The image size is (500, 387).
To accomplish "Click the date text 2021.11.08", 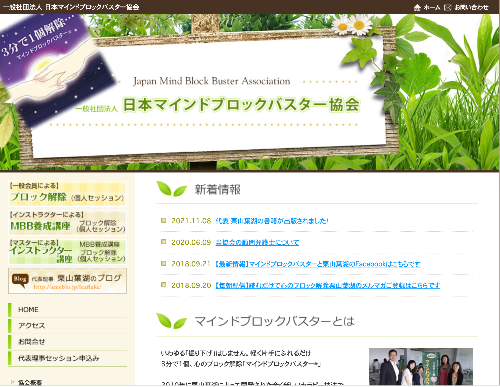I will pos(191,221).
